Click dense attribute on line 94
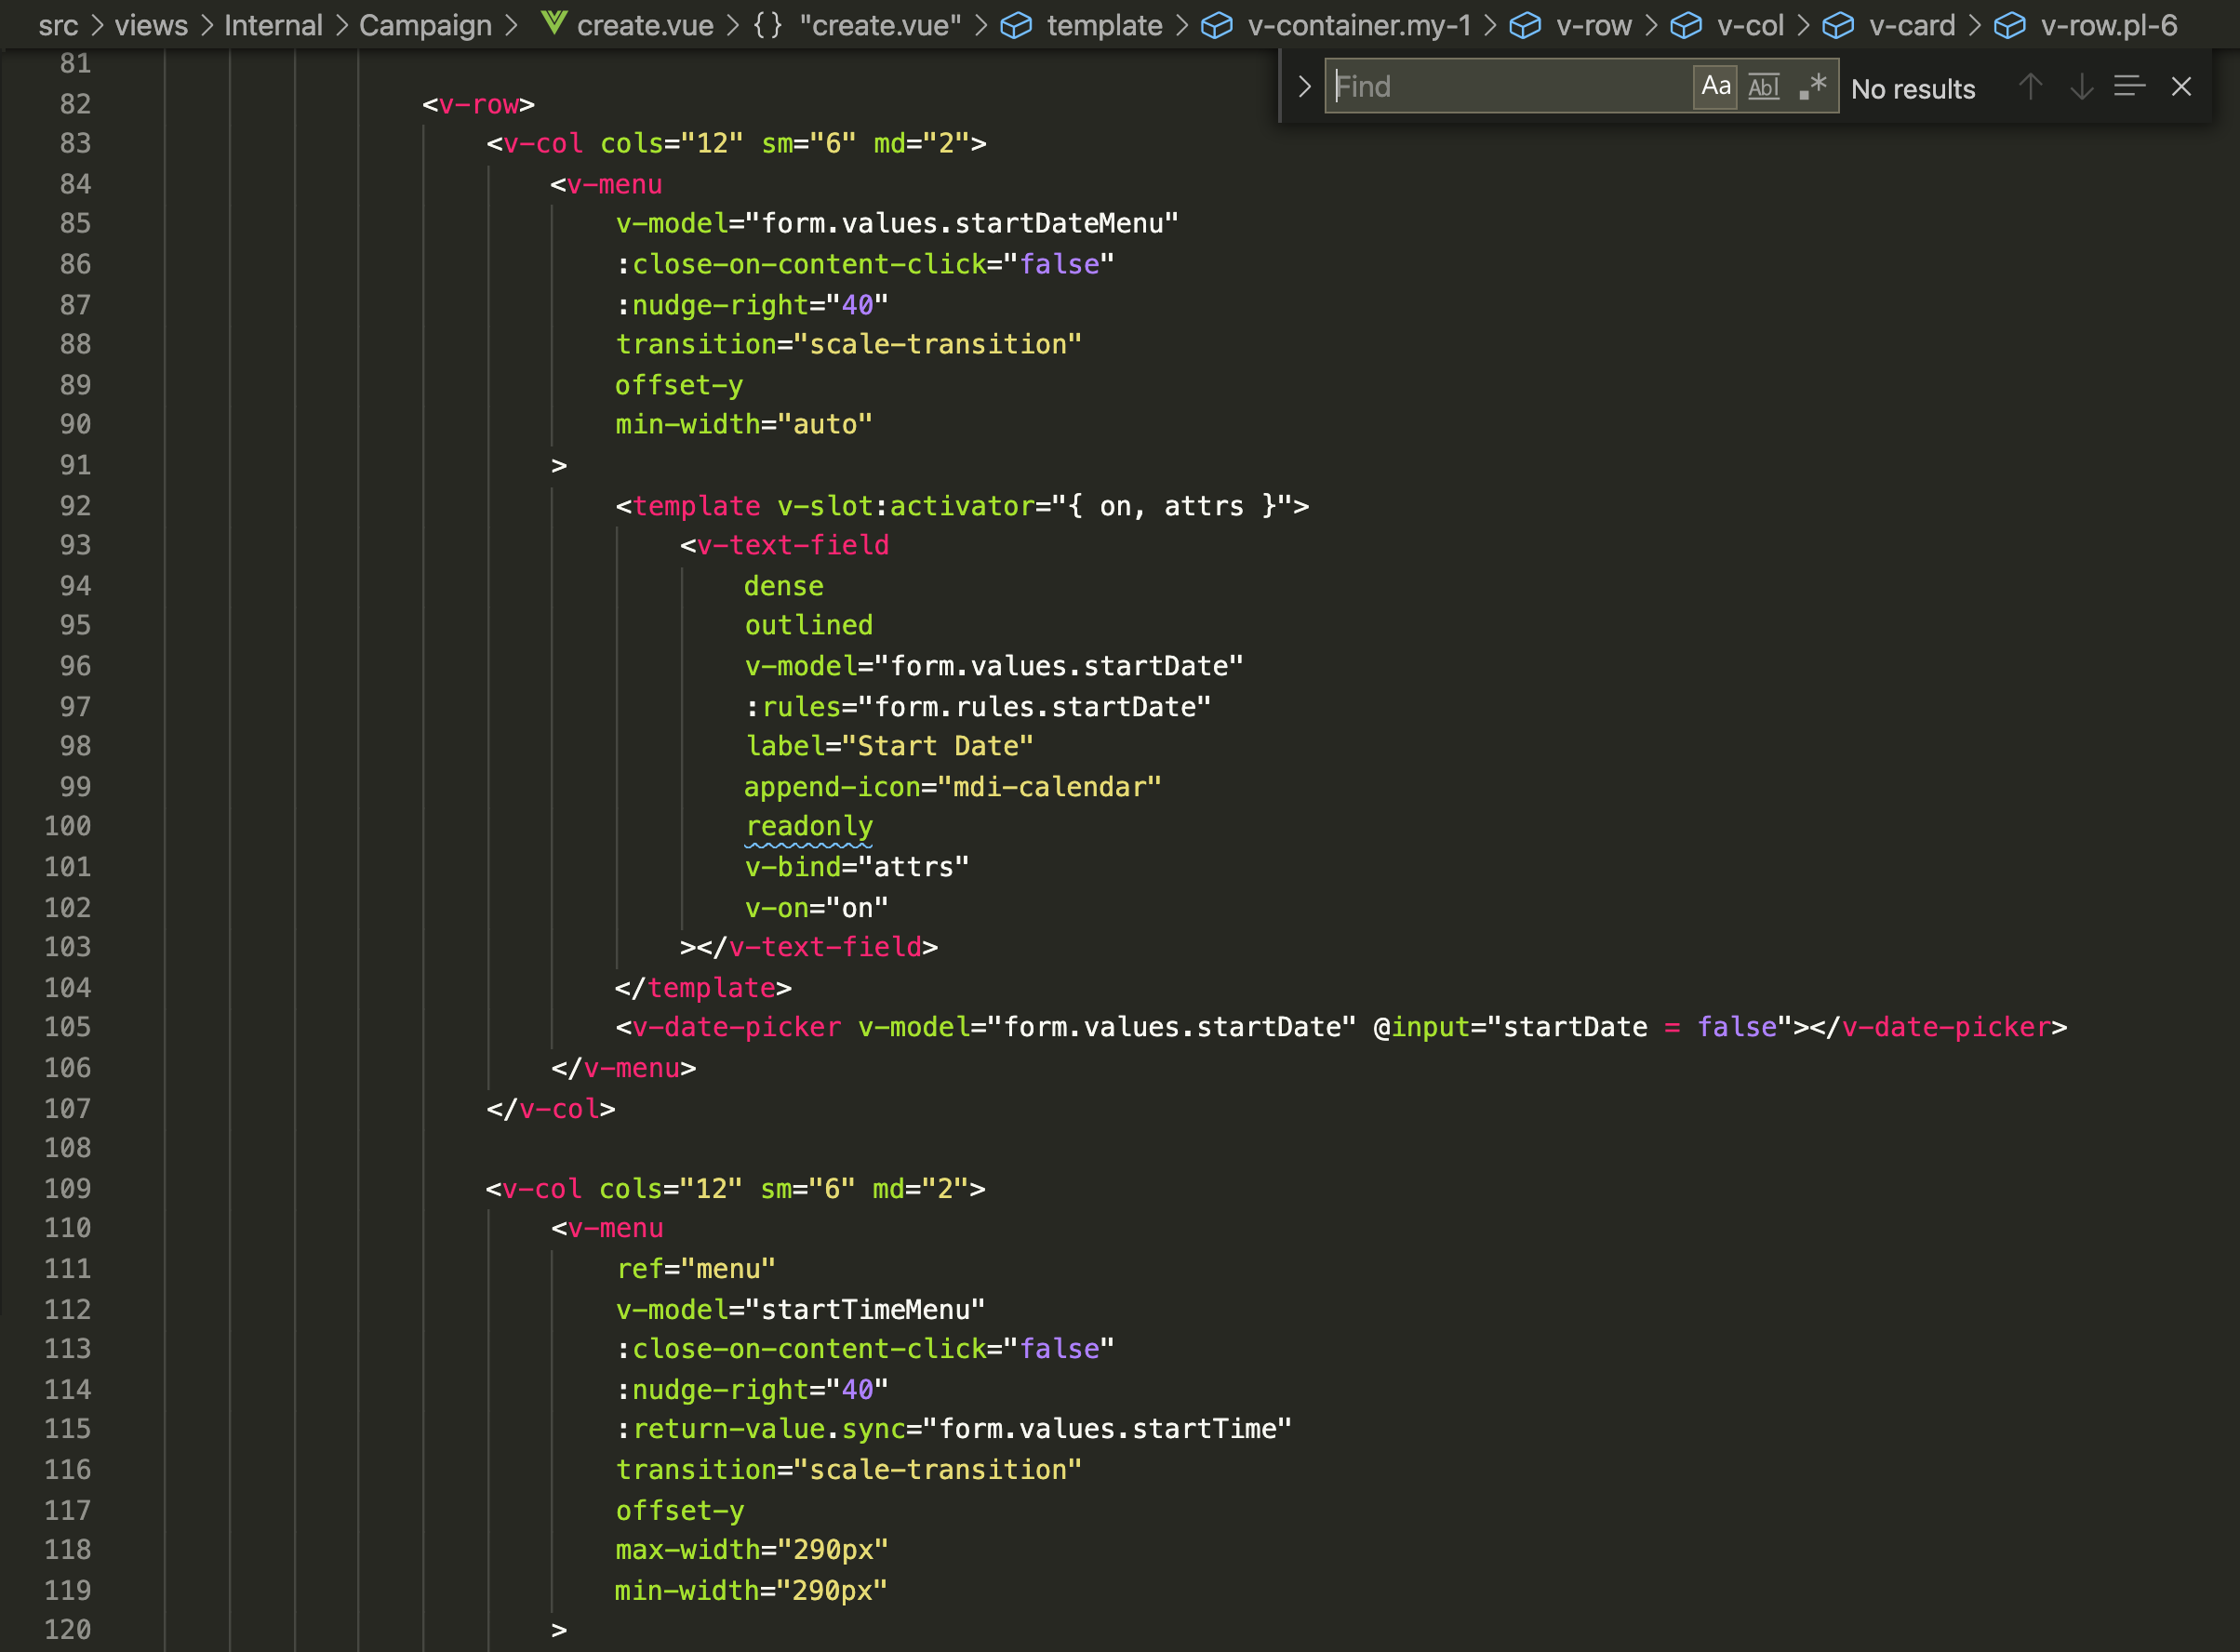2240x1652 pixels. point(784,586)
